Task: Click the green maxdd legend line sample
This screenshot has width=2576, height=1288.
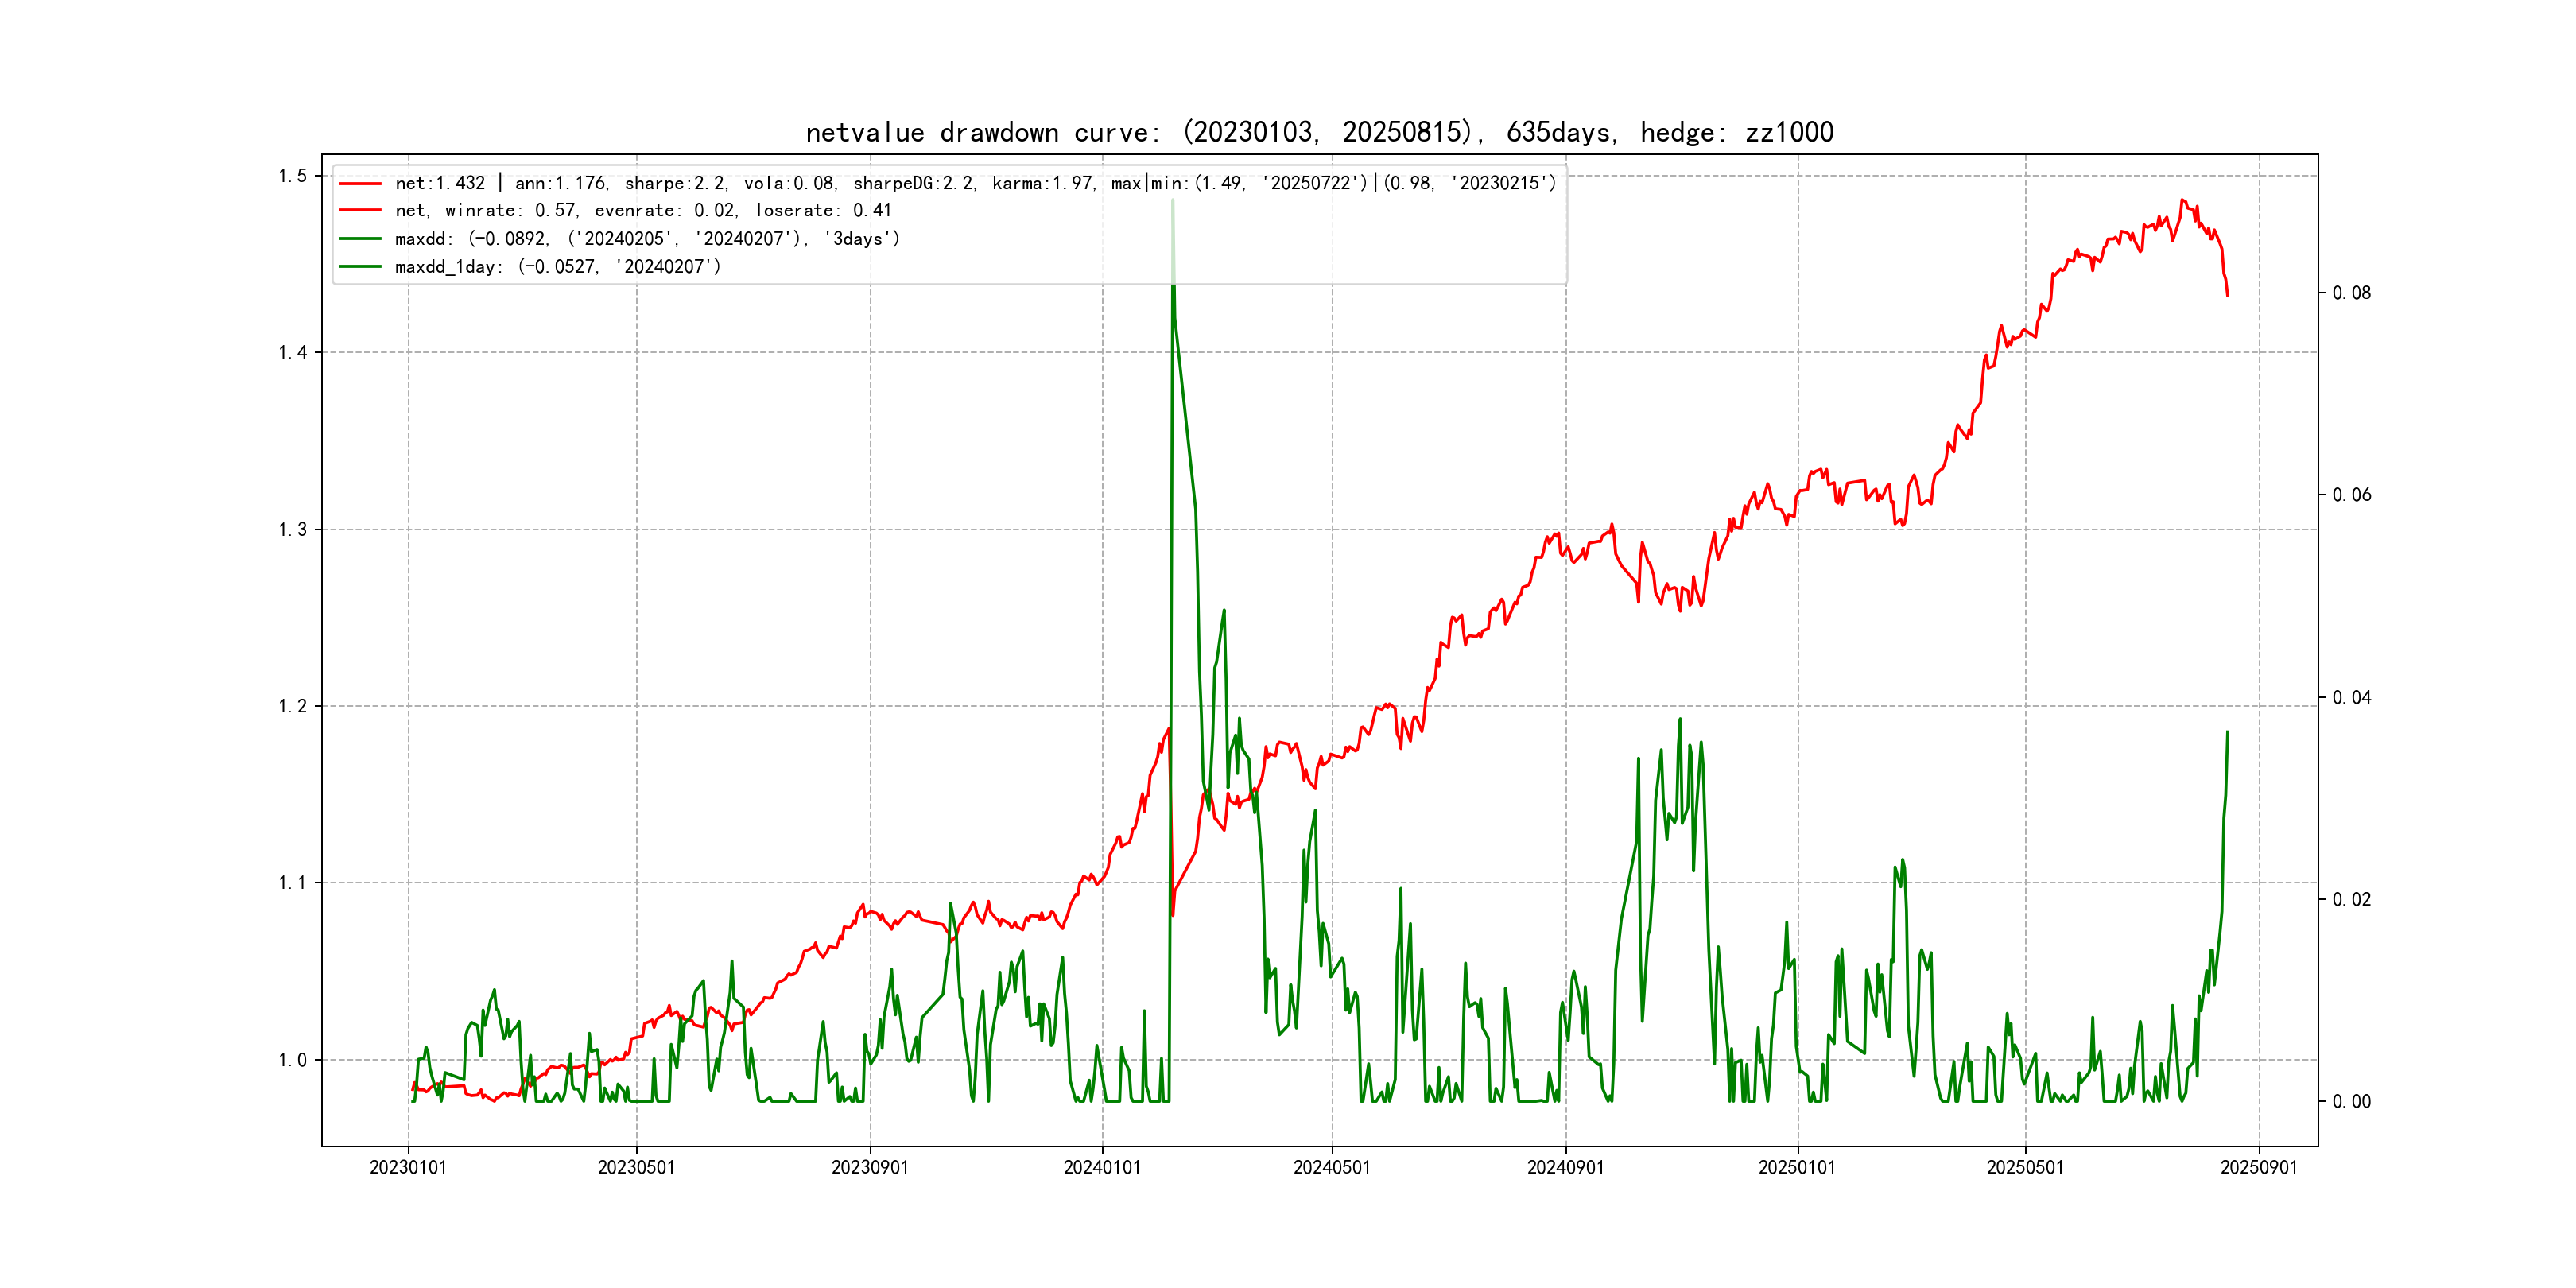Action: [360, 239]
